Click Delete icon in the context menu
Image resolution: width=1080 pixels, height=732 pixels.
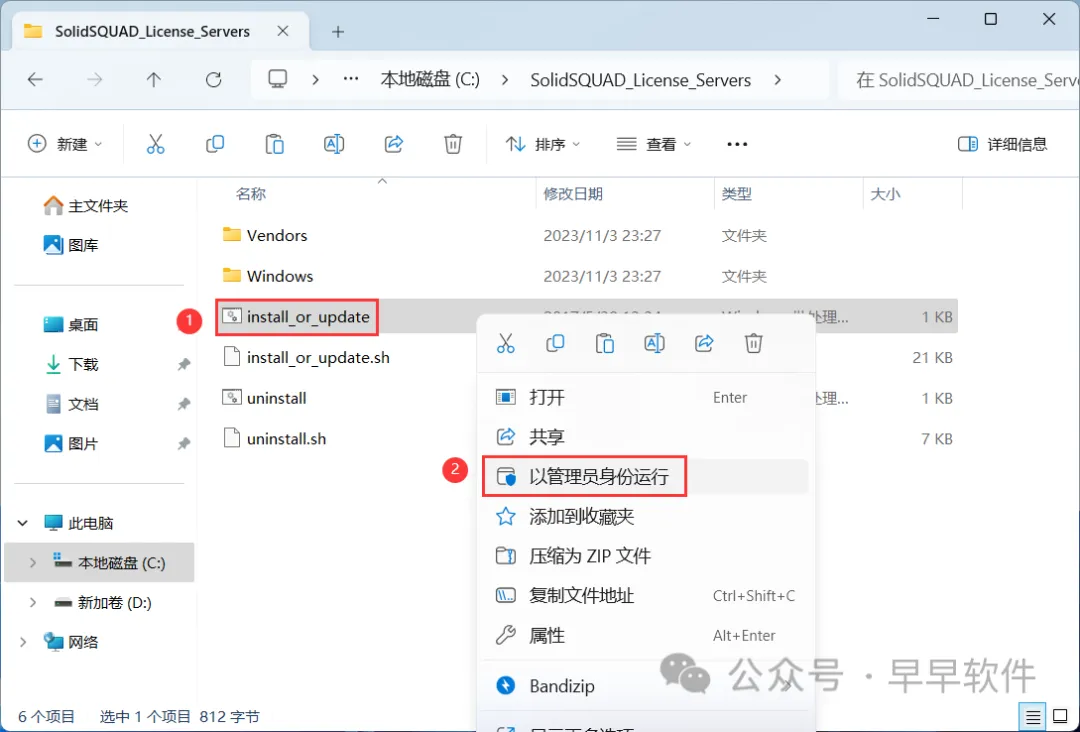(754, 343)
